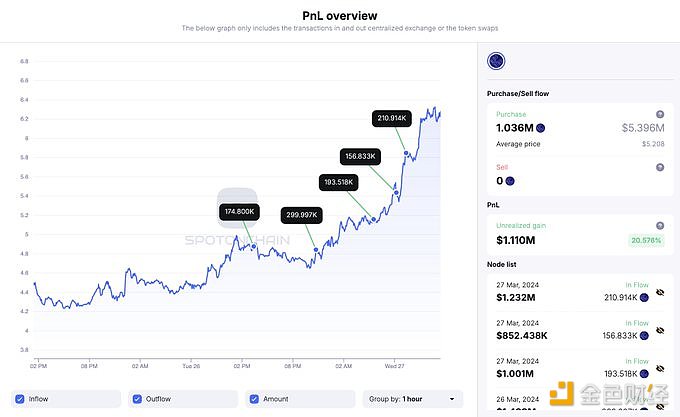Select the 174.800K chart marker label
The height and width of the screenshot is (417, 680).
tap(239, 212)
